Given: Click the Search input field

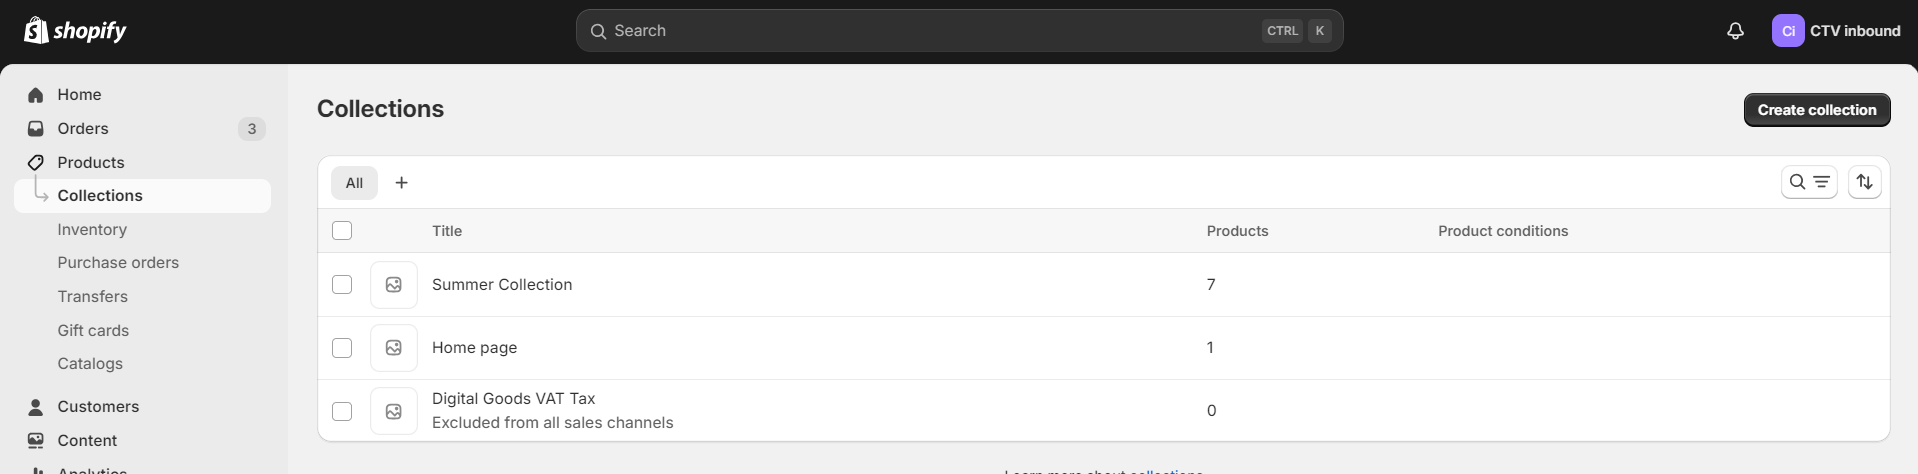Looking at the screenshot, I should [x=930, y=31].
